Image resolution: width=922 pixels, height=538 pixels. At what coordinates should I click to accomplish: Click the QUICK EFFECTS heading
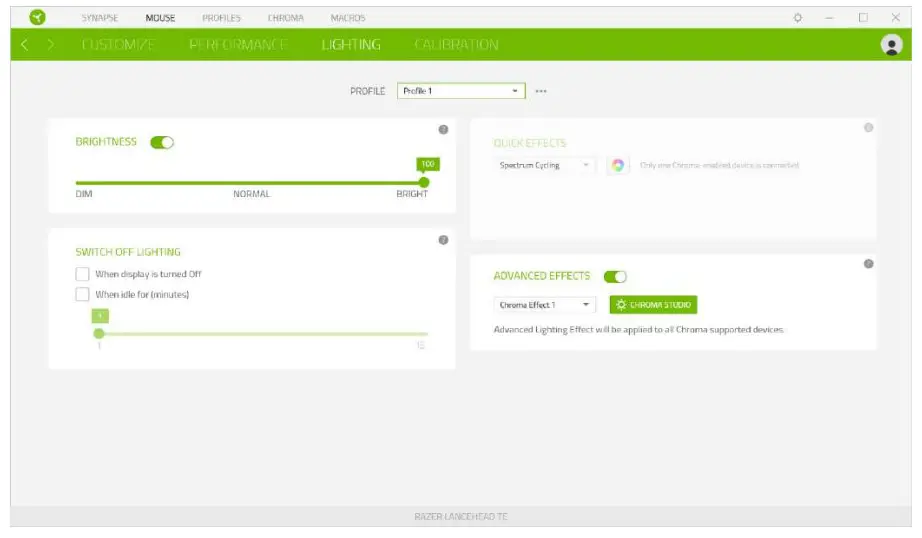pos(530,143)
